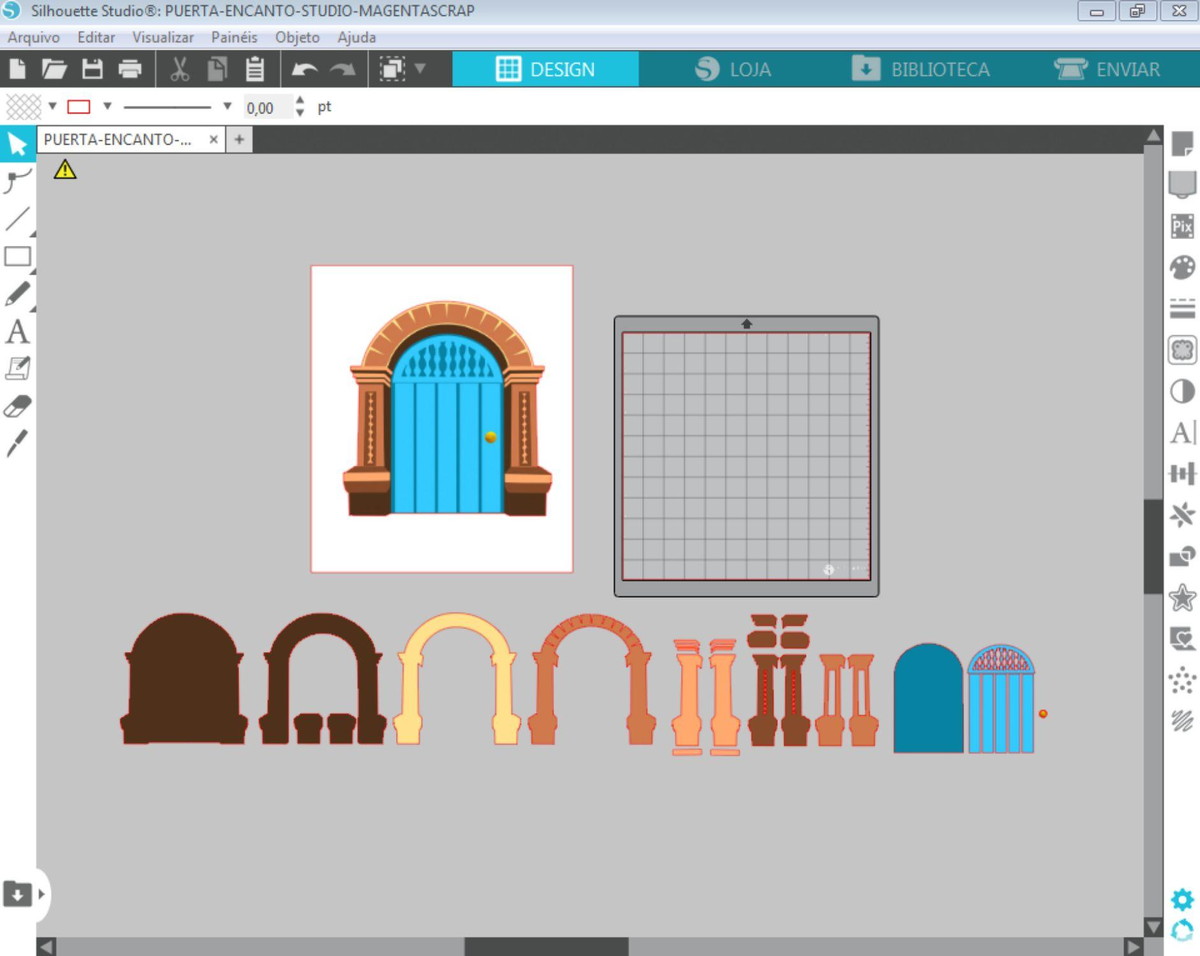Open the Painéis menu
This screenshot has width=1200, height=956.
pyautogui.click(x=234, y=37)
